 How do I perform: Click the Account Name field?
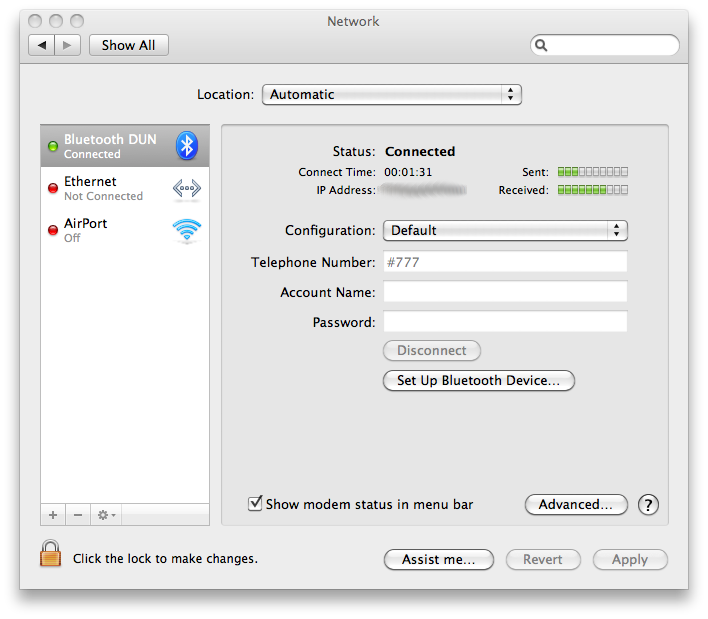[505, 292]
